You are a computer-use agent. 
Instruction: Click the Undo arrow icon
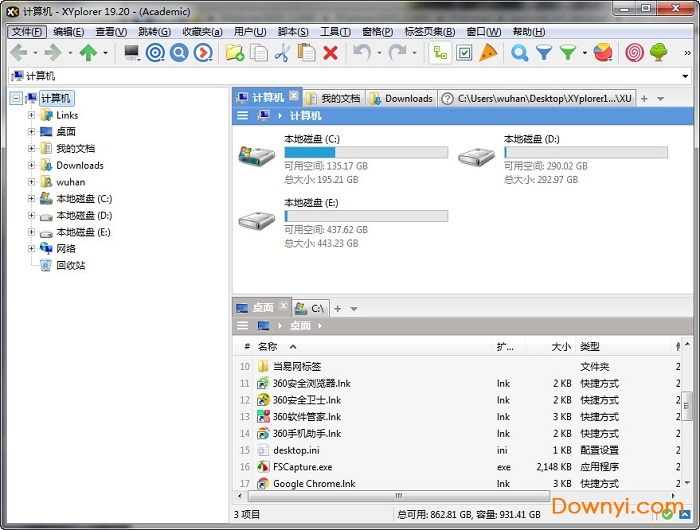[x=361, y=53]
